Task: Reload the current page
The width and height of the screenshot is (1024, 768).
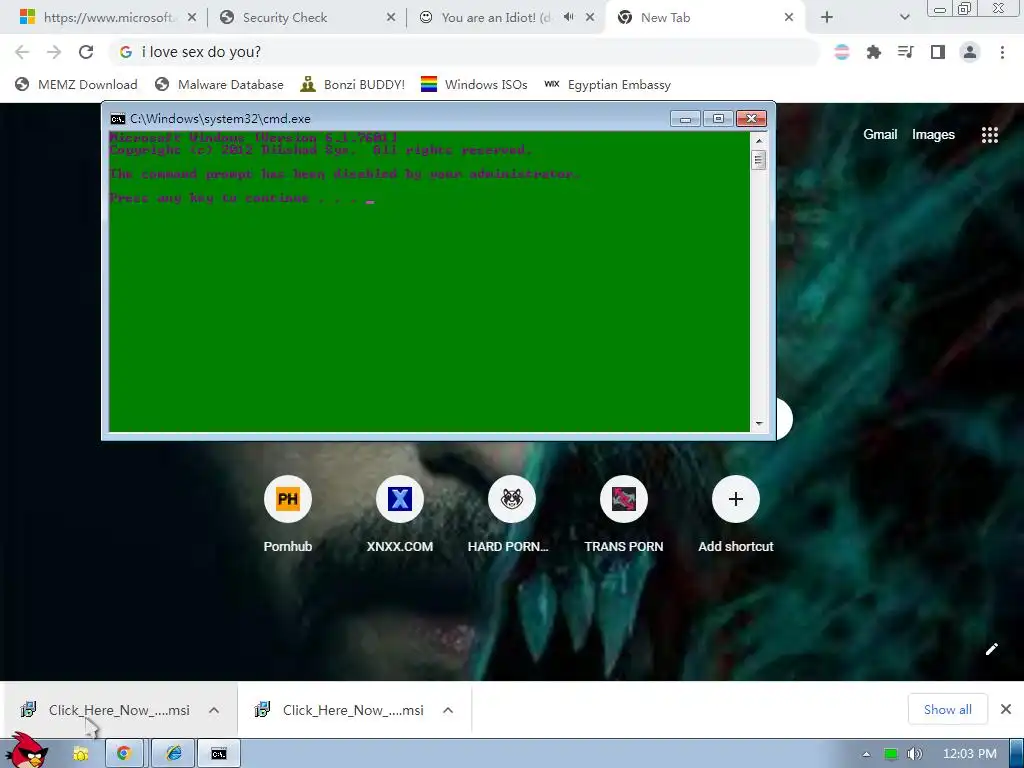Action: [86, 52]
